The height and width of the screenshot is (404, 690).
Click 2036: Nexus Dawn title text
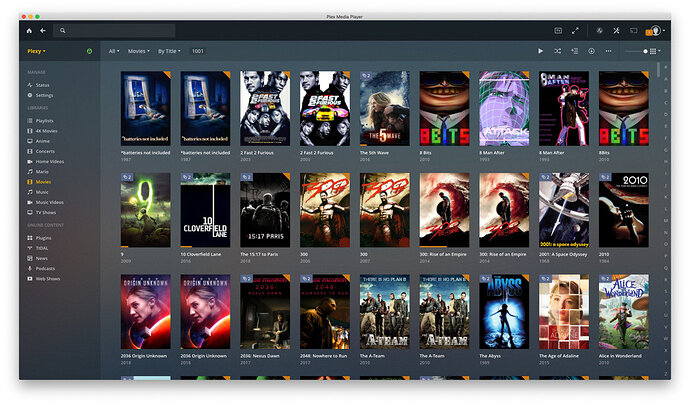(260, 356)
